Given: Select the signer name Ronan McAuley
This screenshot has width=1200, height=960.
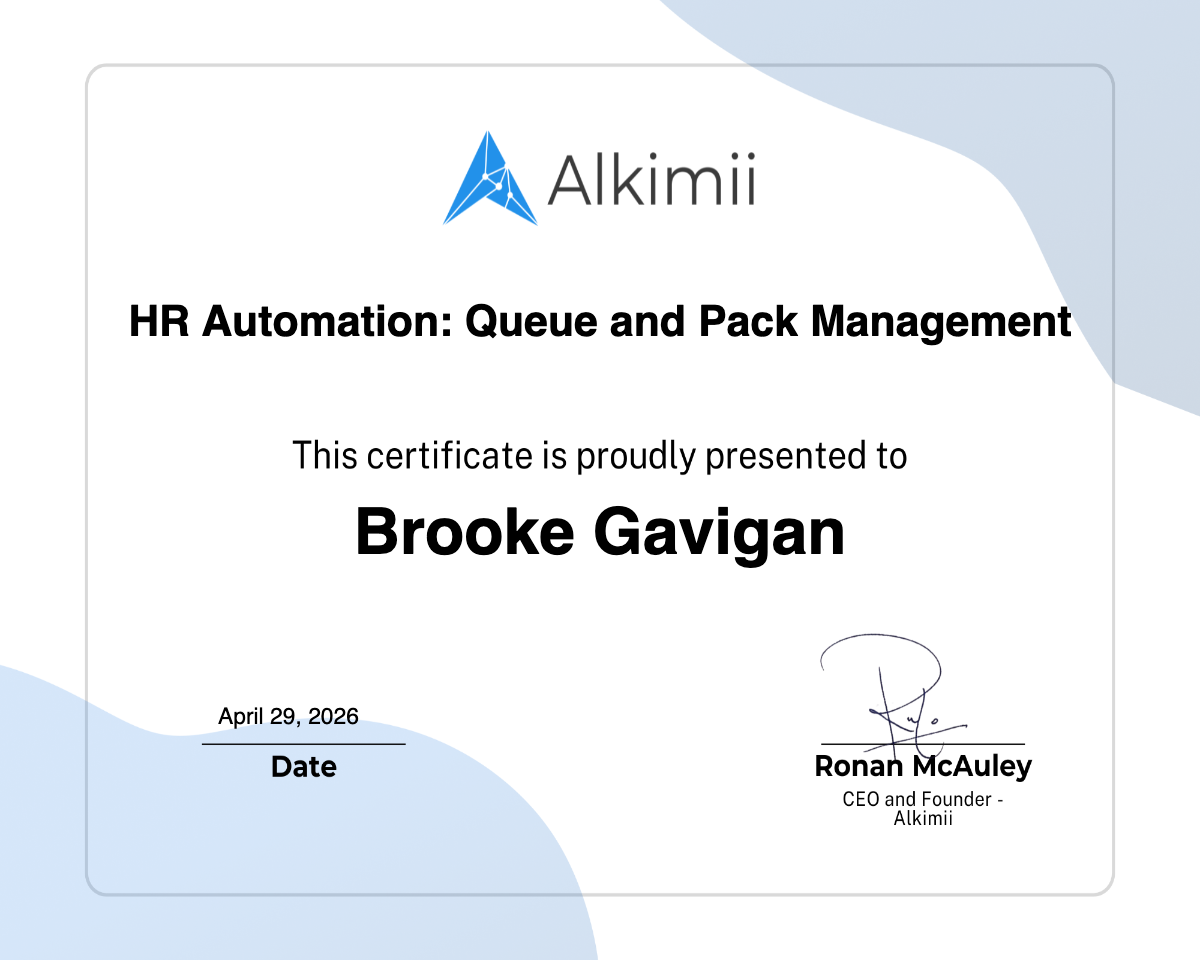Looking at the screenshot, I should pos(923,767).
